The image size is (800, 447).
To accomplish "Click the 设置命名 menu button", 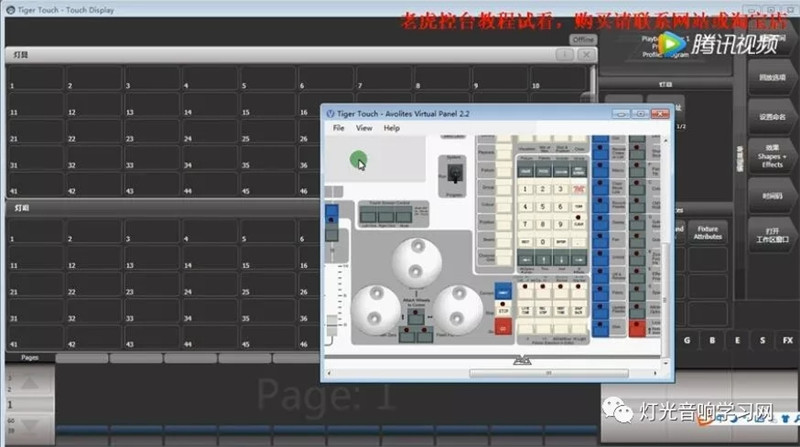I will click(x=772, y=117).
